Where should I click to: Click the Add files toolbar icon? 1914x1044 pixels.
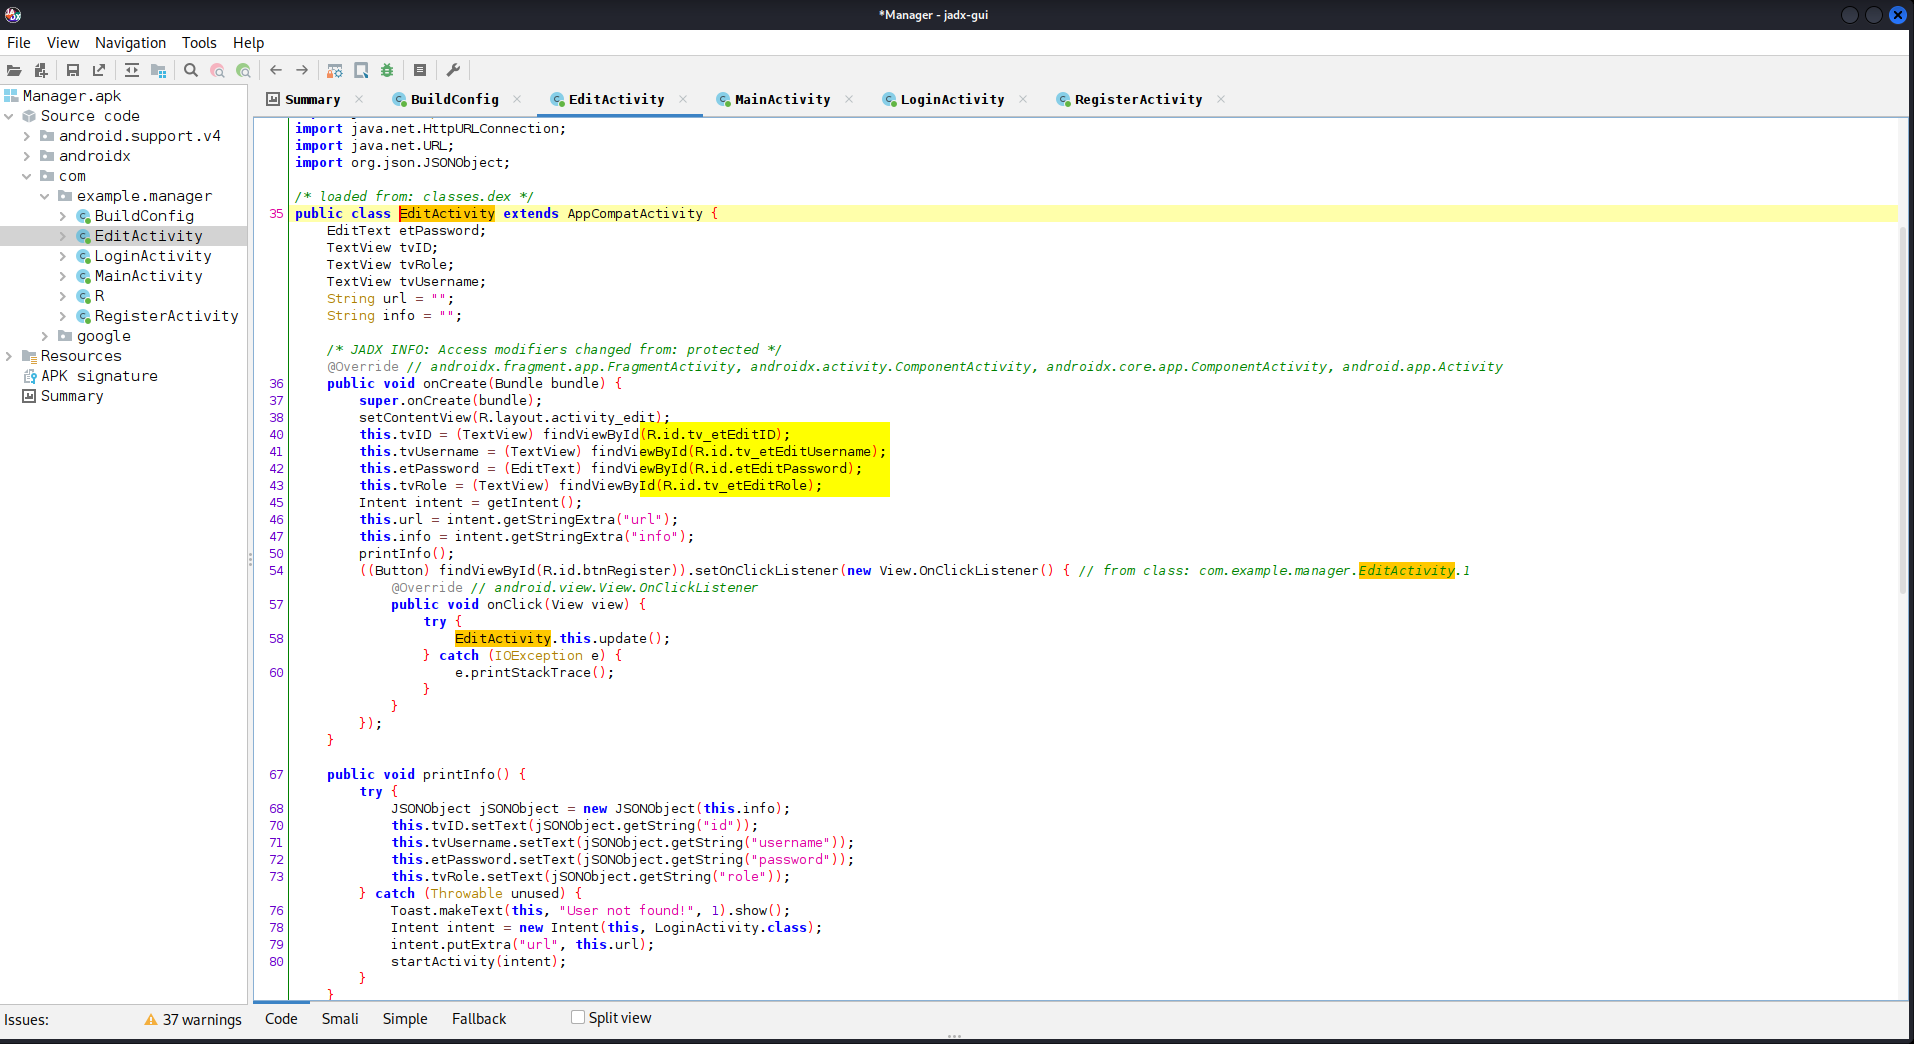tap(41, 70)
